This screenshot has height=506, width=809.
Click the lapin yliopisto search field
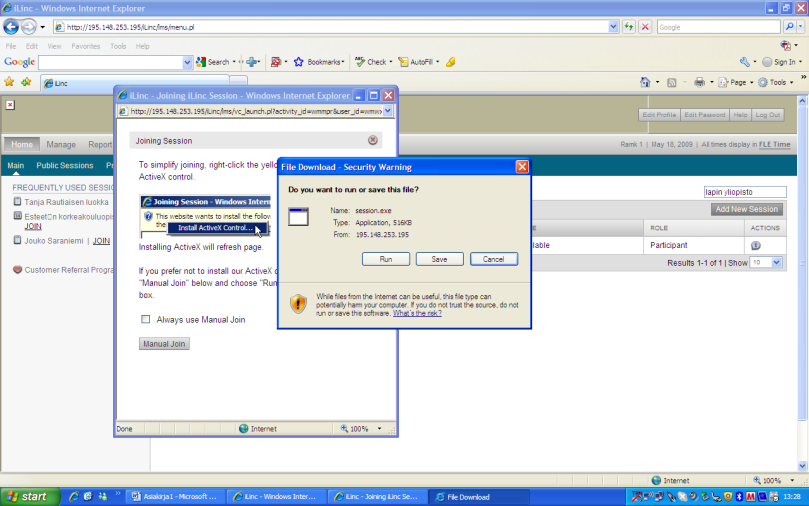click(745, 192)
